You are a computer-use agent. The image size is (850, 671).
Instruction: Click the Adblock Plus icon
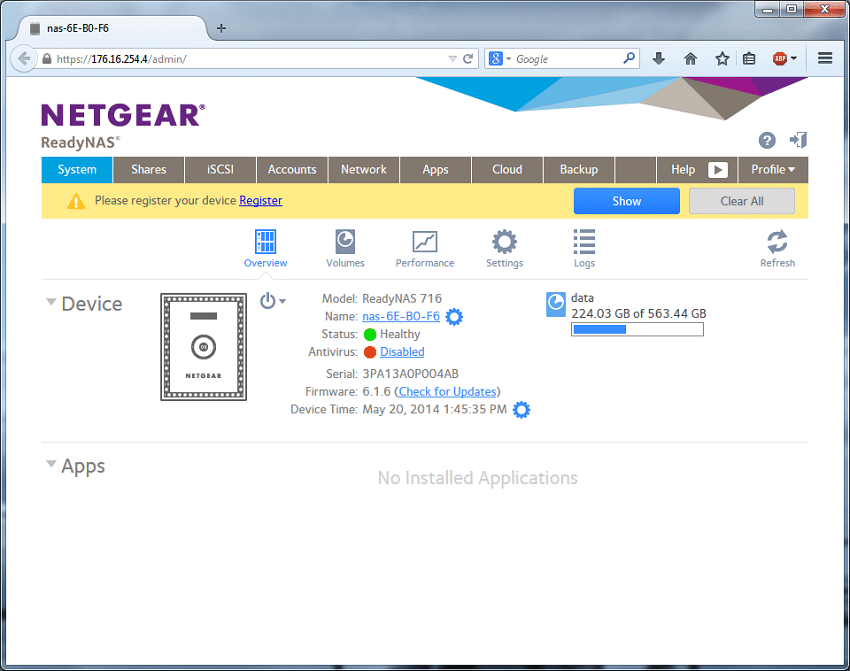[780, 59]
